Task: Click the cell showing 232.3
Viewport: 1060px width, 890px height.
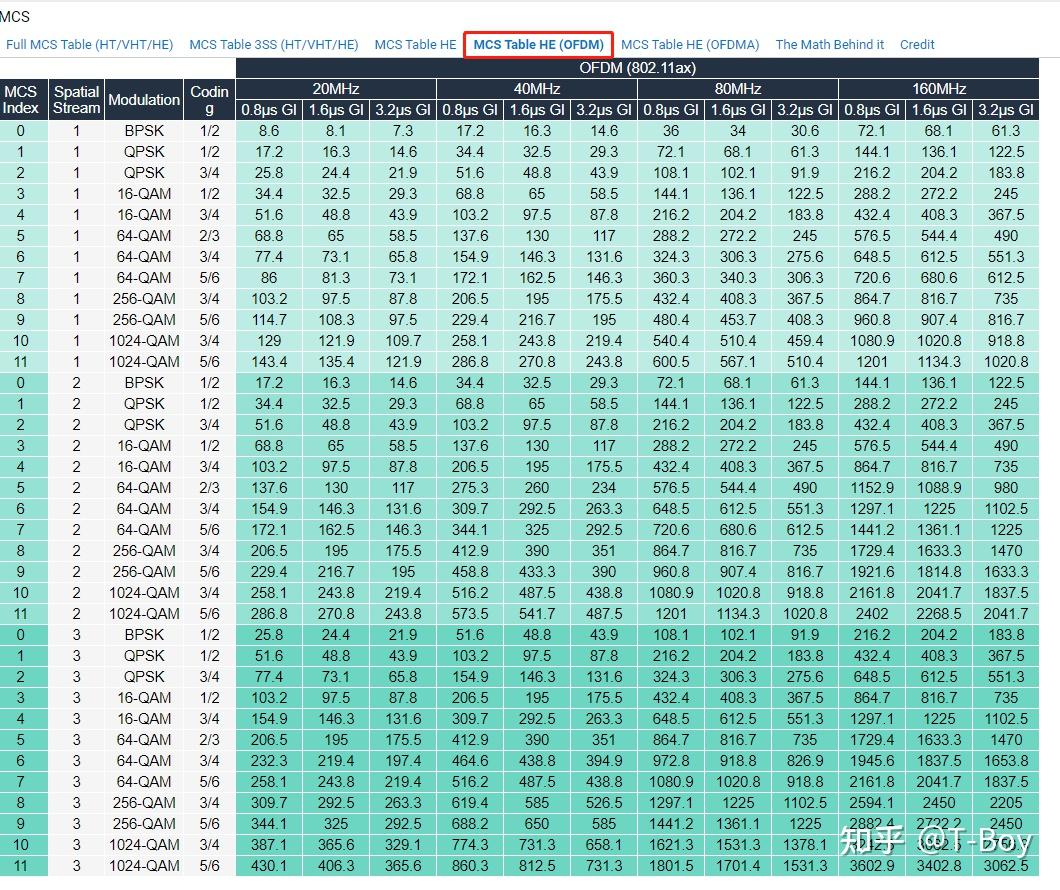Action: 269,761
